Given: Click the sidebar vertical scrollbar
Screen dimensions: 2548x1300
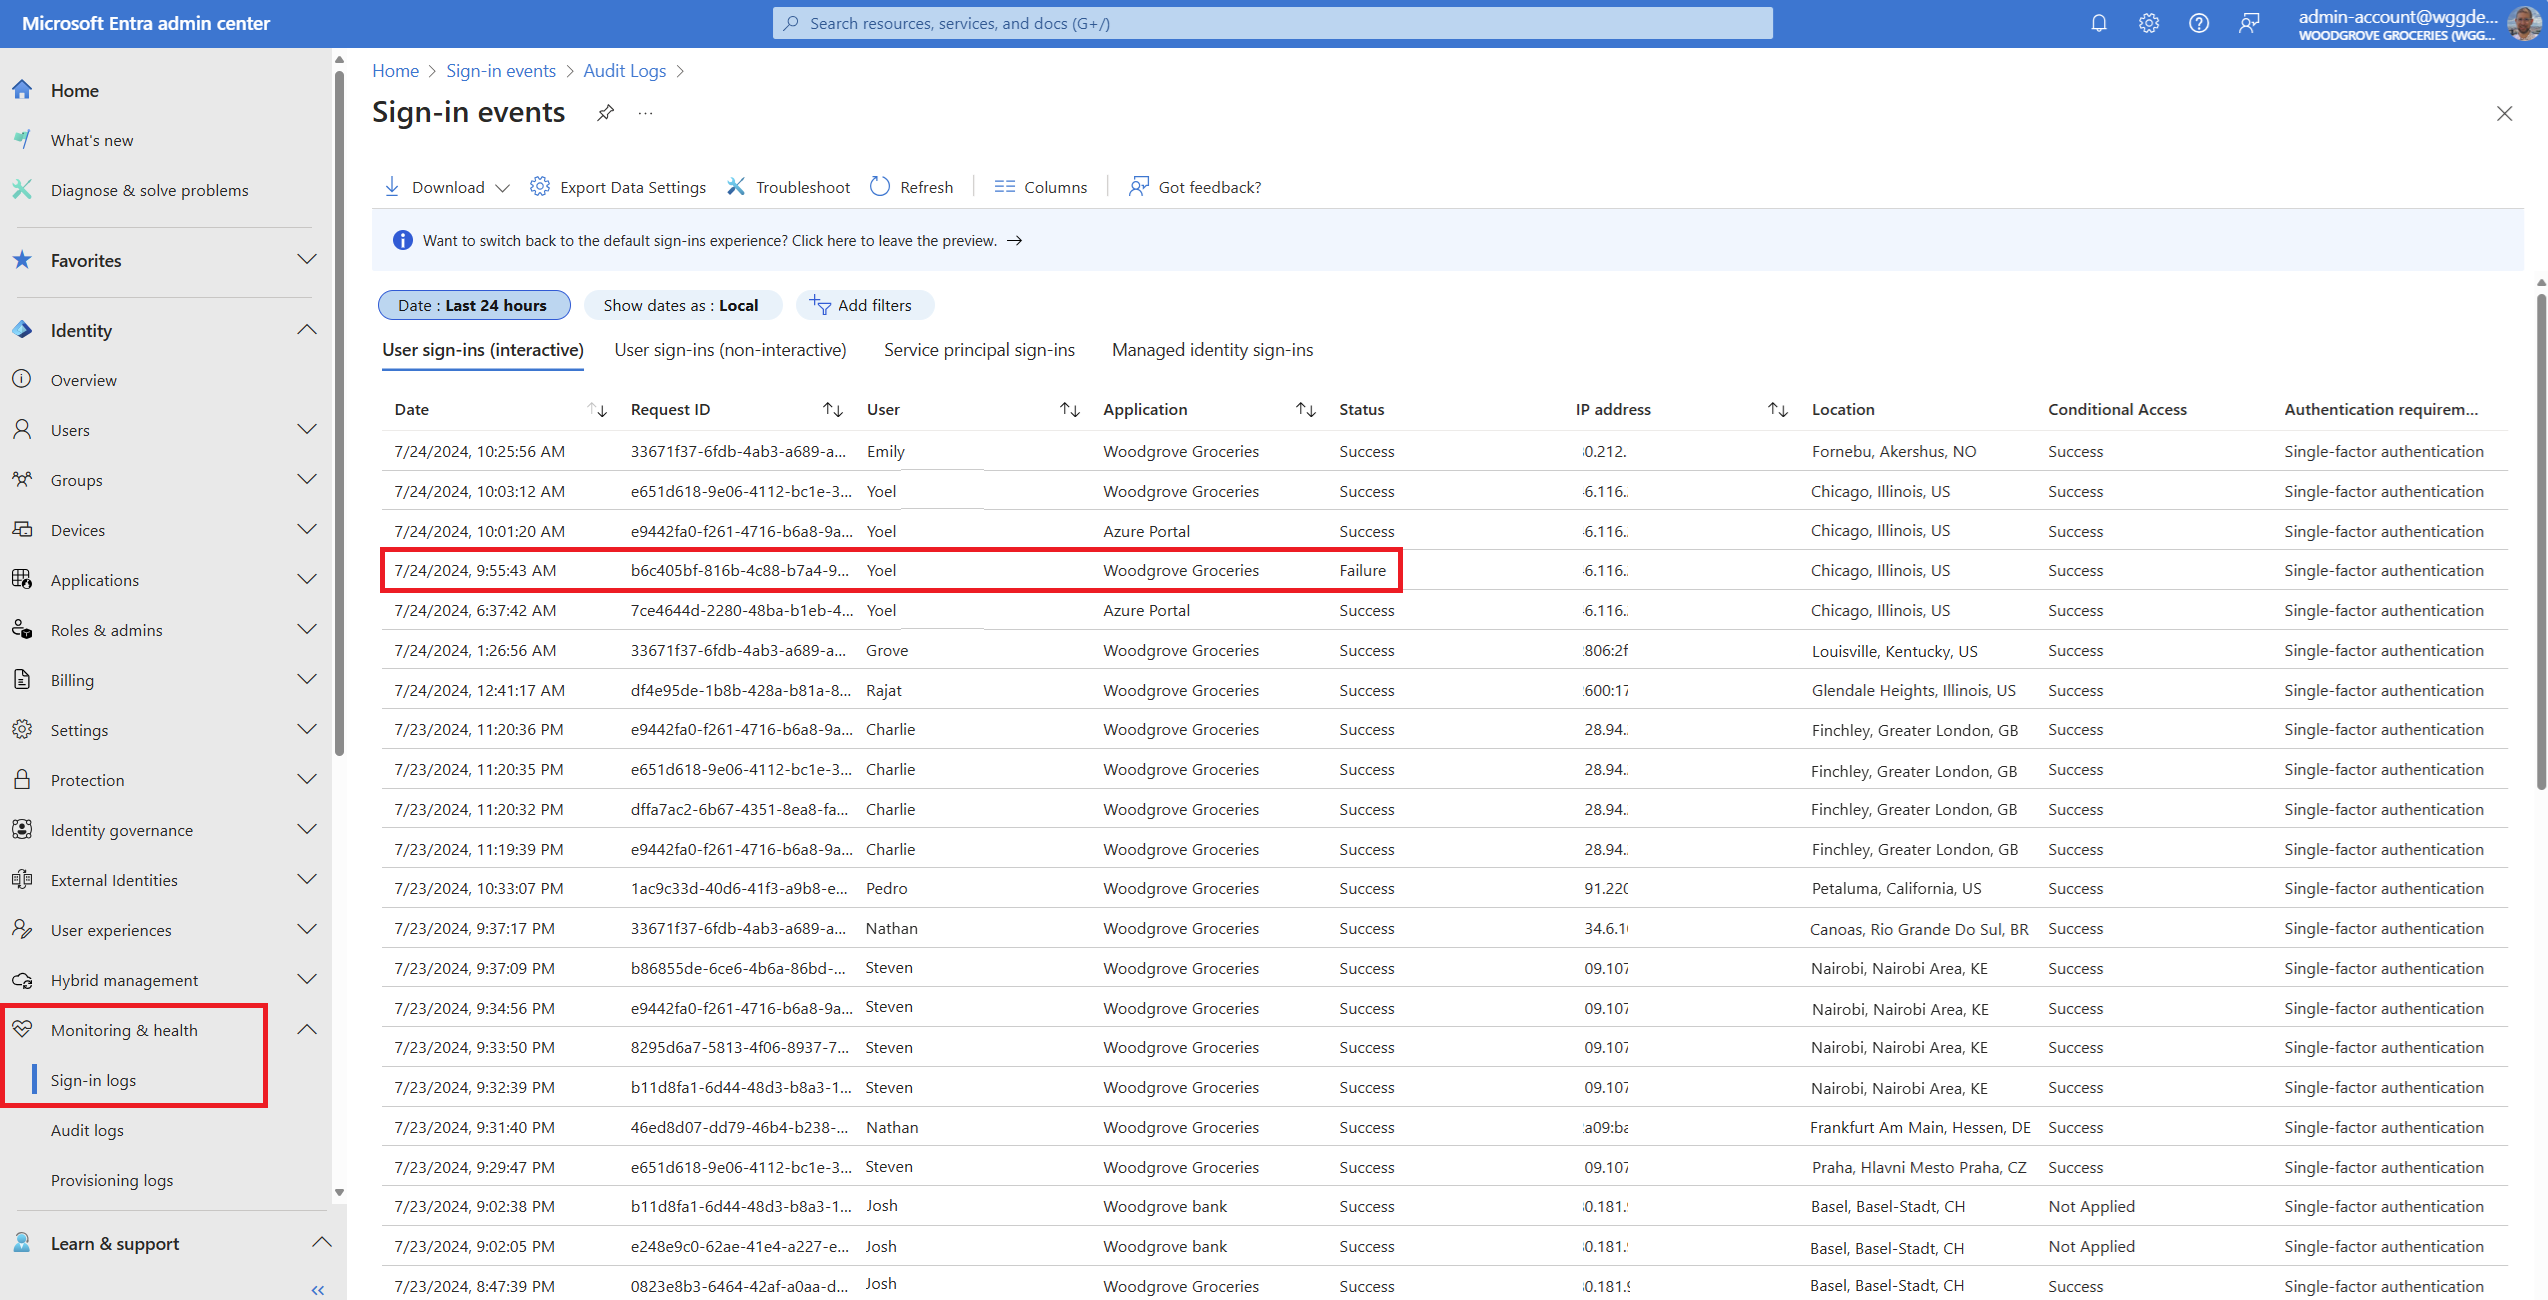Looking at the screenshot, I should tap(339, 400).
